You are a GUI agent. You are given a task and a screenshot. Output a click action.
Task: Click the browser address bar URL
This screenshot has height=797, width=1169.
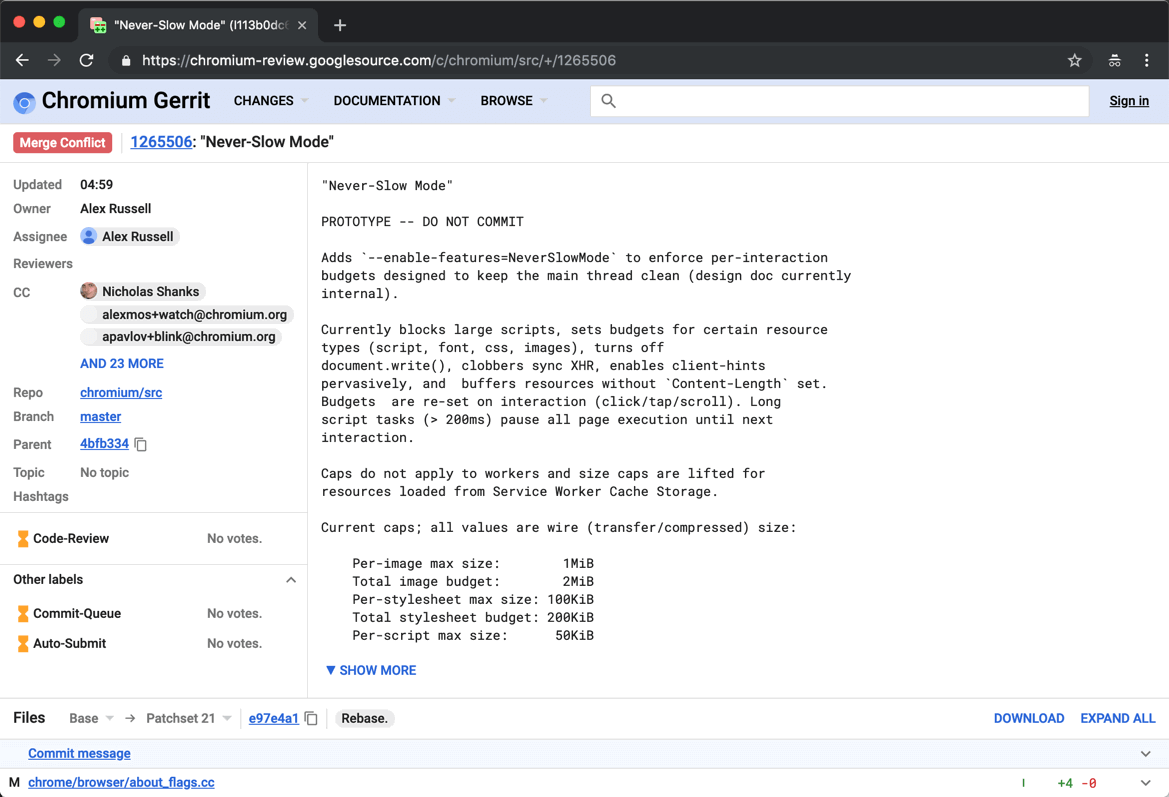379,60
